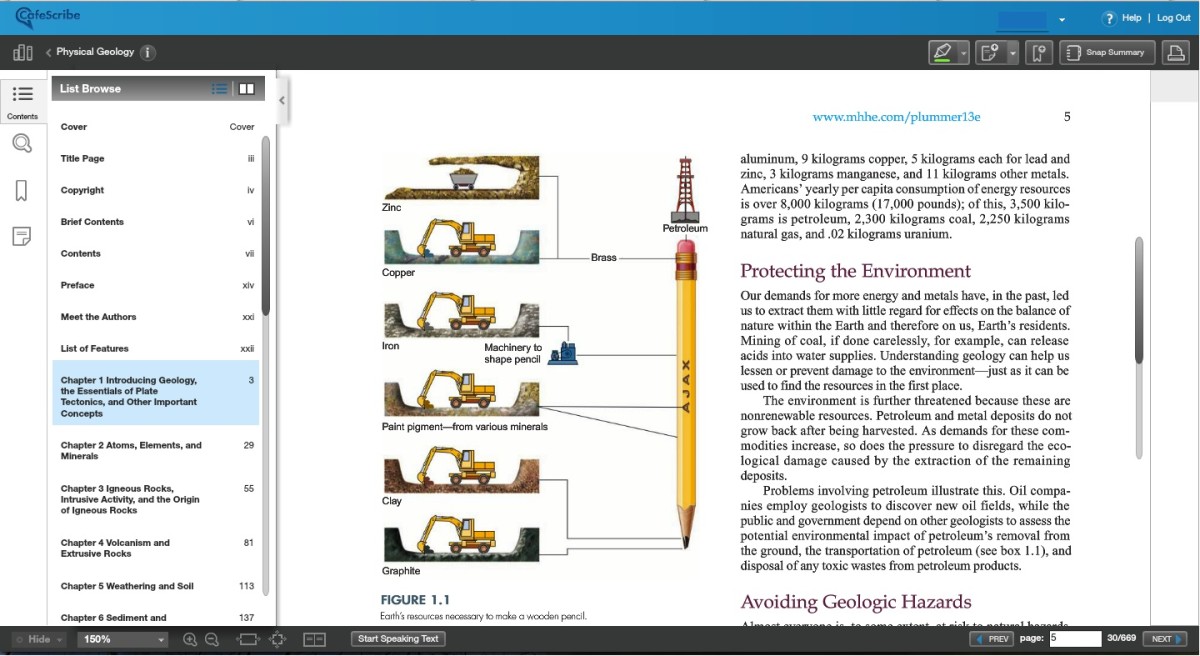1200x656 pixels.
Task: Collapse the List Browse panel
Action: 282,100
